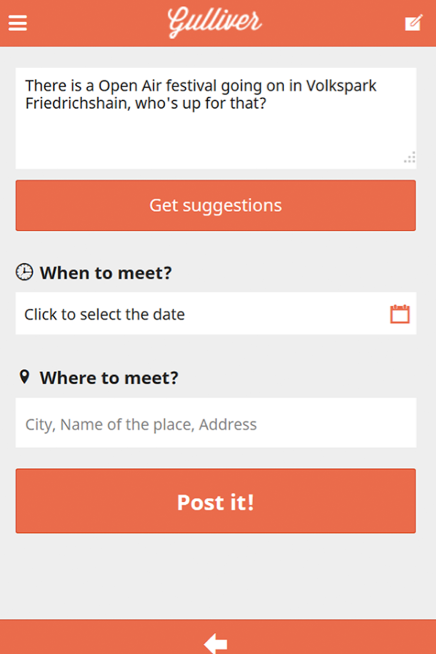Open the hamburger navigation menu
The image size is (436, 654).
click(18, 23)
